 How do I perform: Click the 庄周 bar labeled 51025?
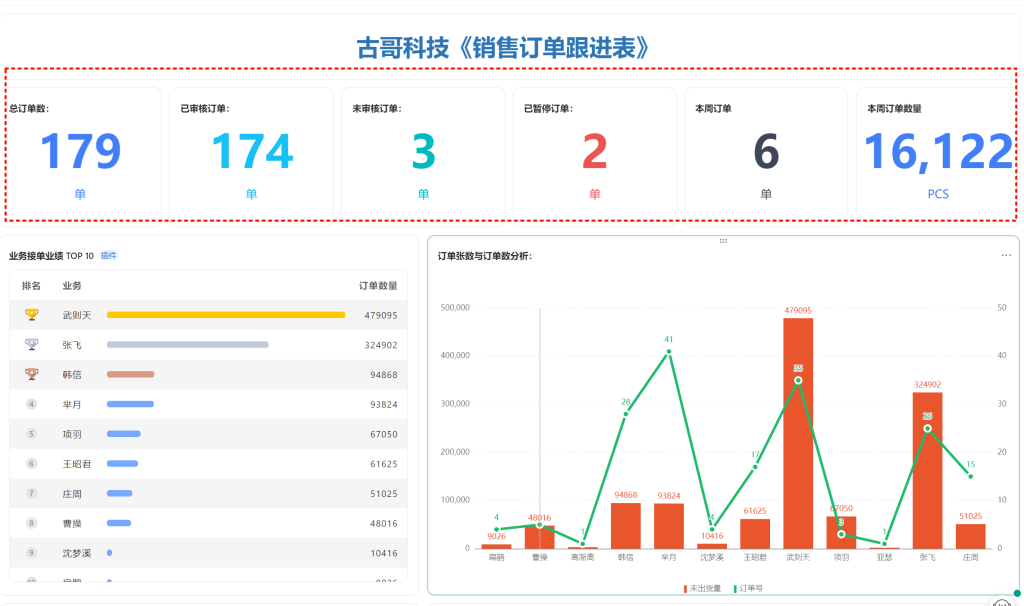(x=970, y=536)
